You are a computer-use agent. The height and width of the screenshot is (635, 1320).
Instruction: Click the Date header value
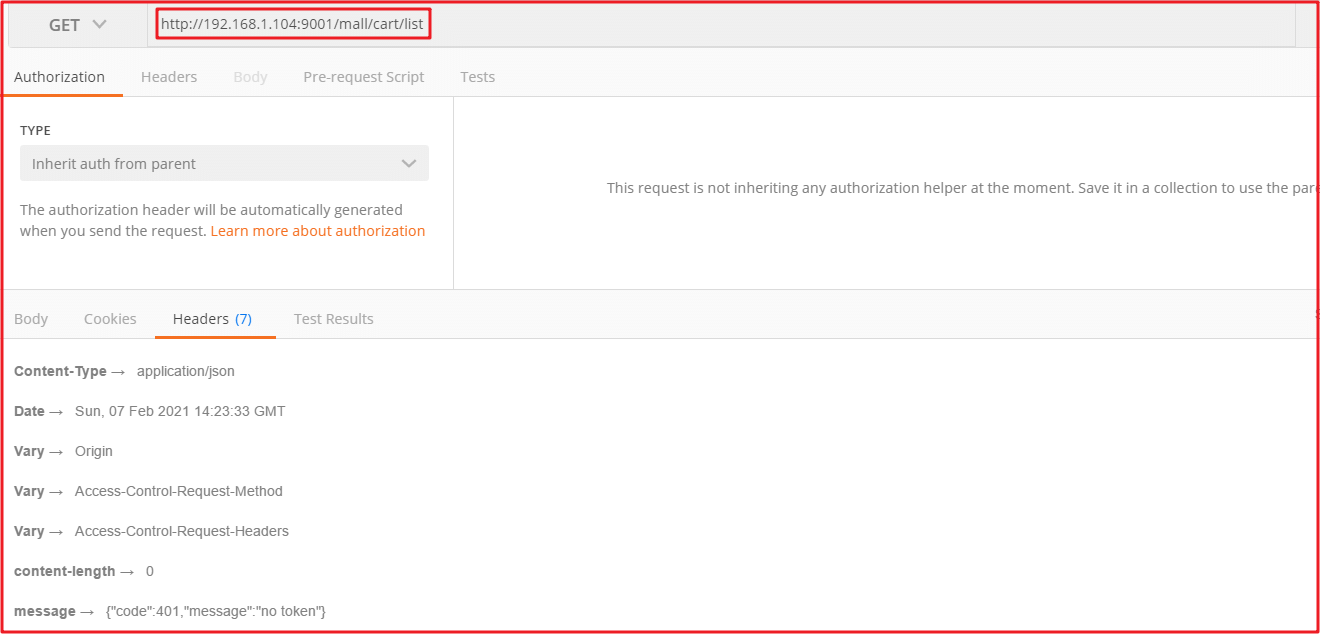[x=180, y=411]
